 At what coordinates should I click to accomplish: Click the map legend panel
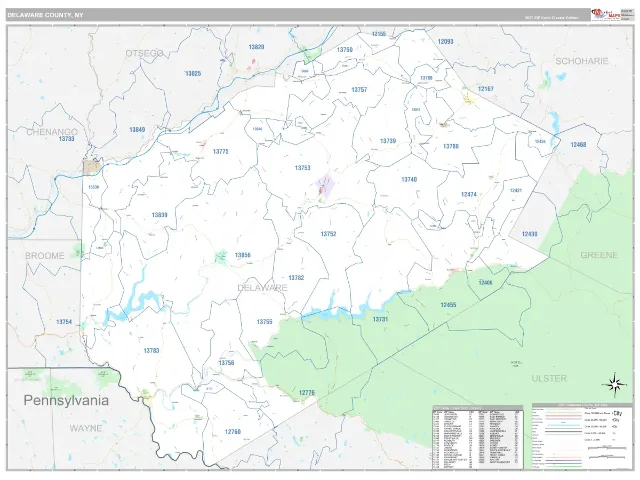coord(582,436)
